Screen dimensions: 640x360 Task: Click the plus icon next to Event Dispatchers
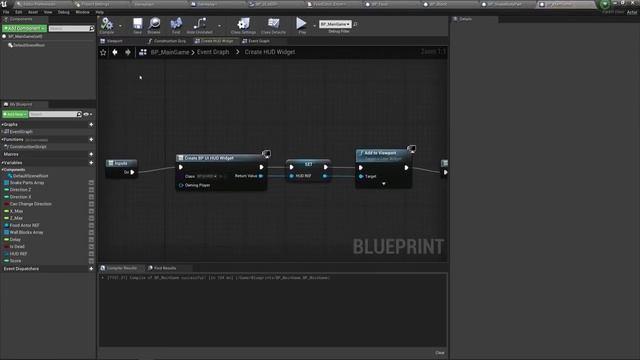coord(91,269)
